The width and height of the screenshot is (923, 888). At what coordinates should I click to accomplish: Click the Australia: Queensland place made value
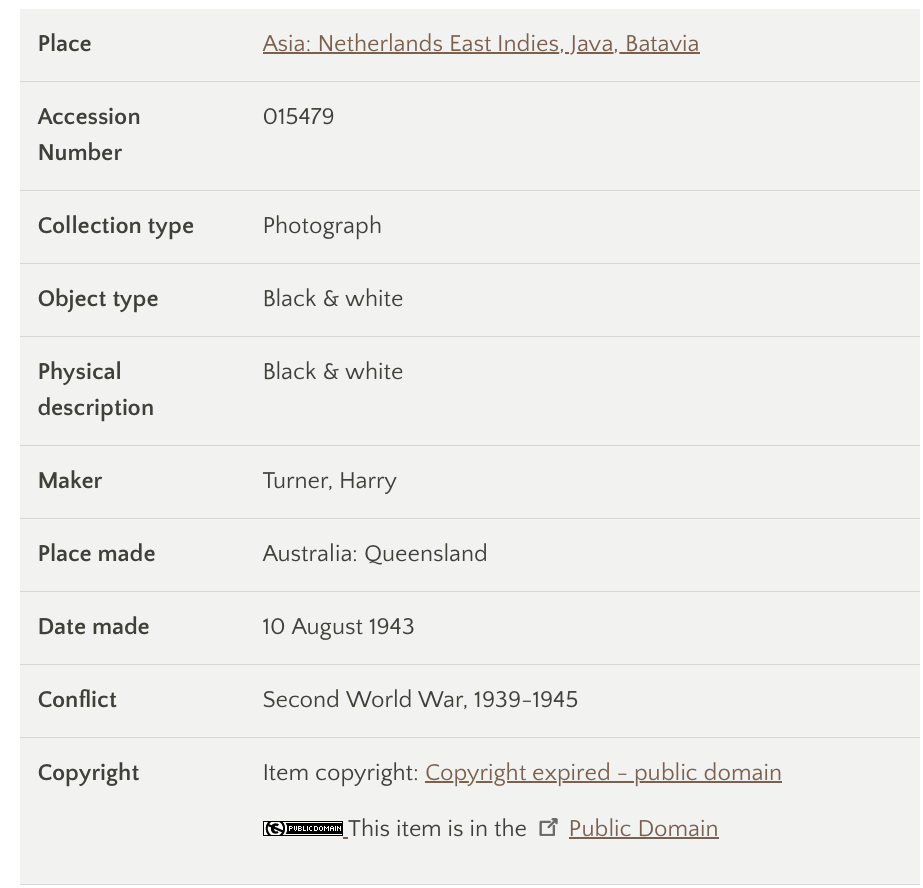(x=375, y=554)
